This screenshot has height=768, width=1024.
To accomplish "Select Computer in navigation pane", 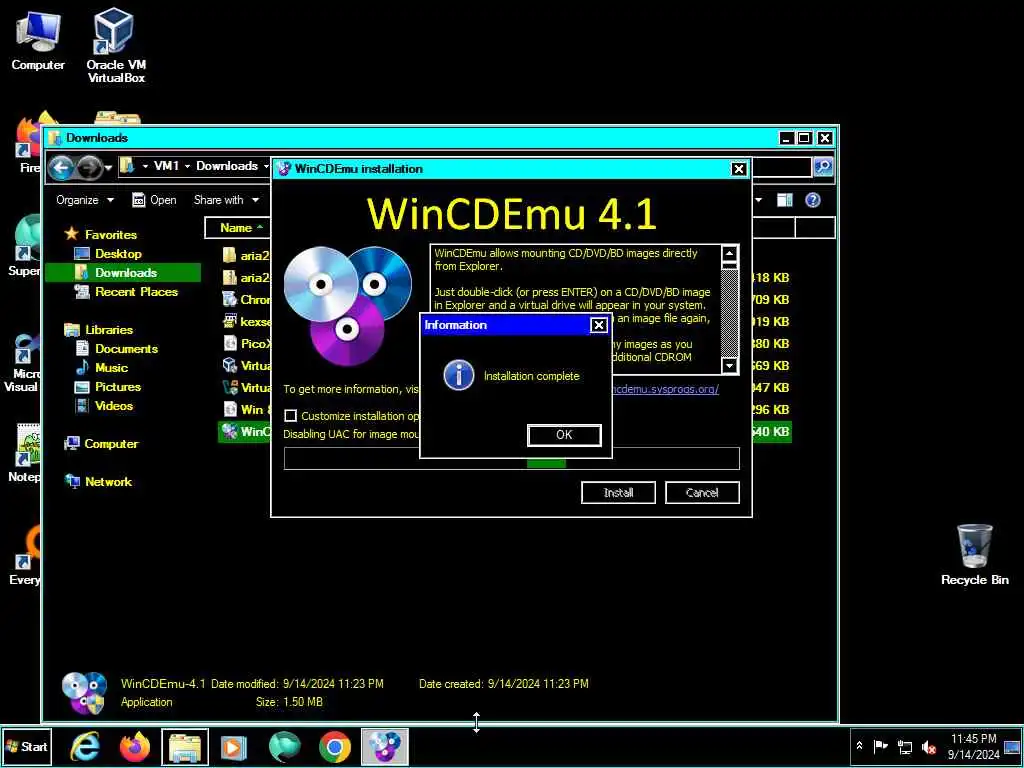I will click(101, 443).
